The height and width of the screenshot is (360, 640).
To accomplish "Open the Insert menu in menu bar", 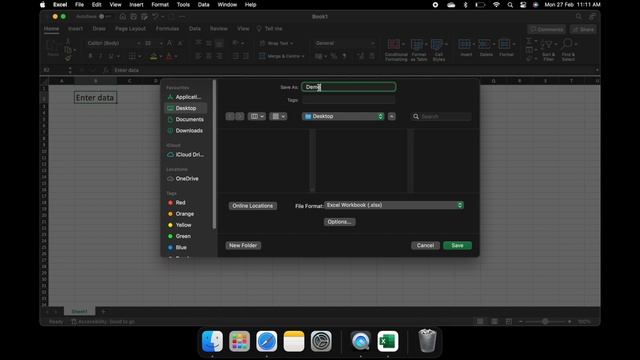I will 136,5.
